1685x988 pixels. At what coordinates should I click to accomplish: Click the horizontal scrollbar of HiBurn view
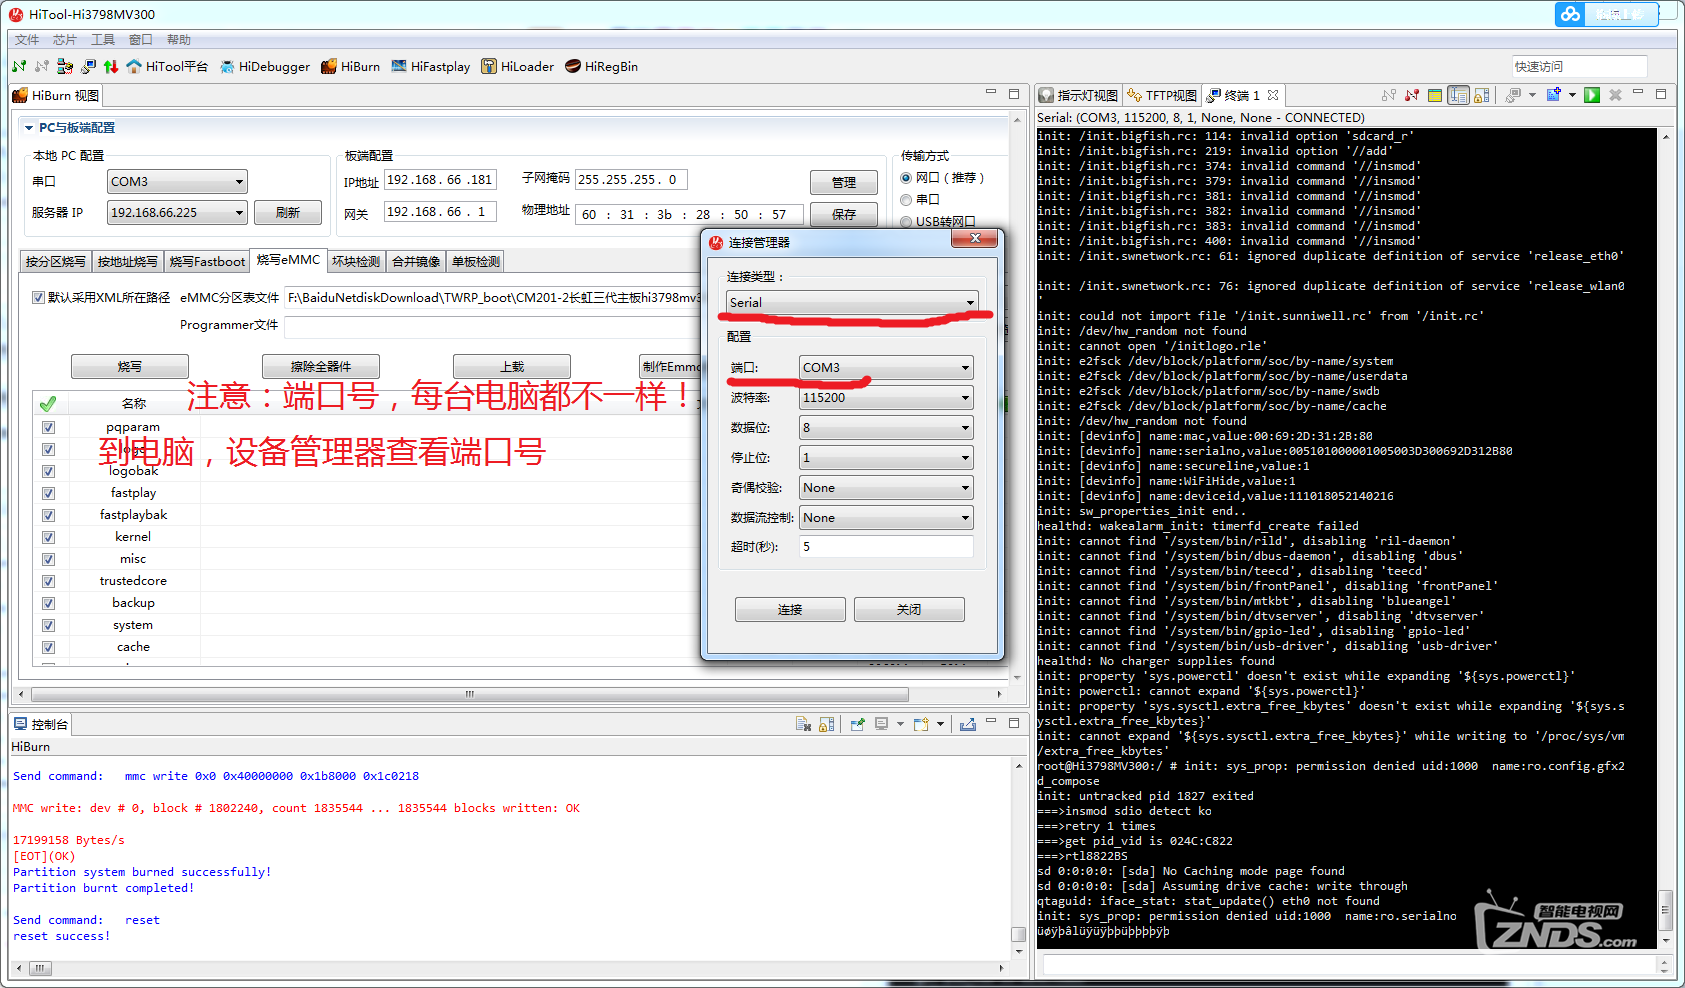click(470, 694)
